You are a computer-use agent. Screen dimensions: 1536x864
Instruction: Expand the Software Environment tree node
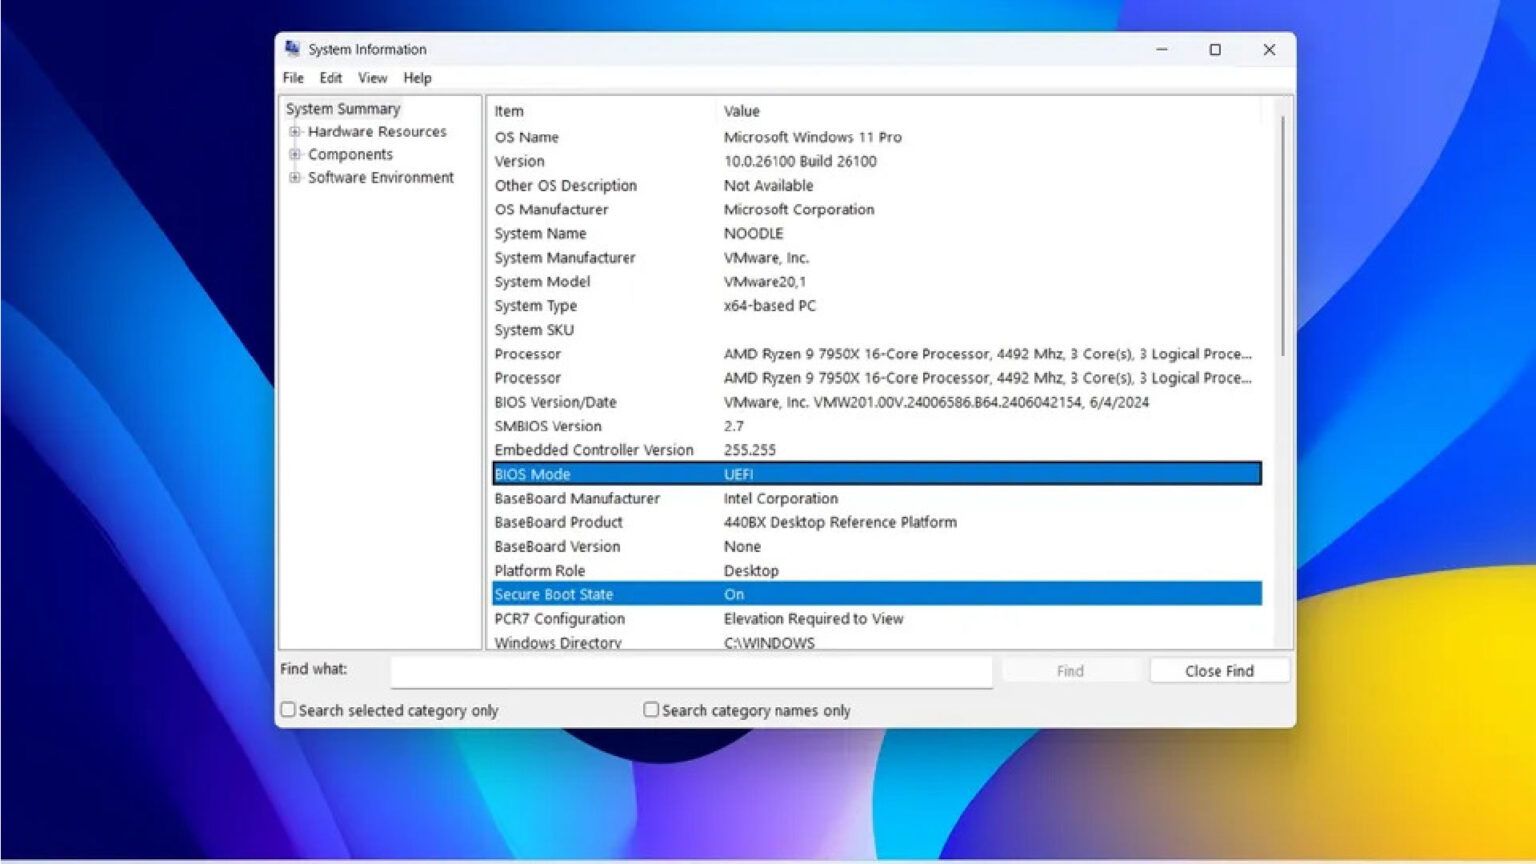click(293, 177)
